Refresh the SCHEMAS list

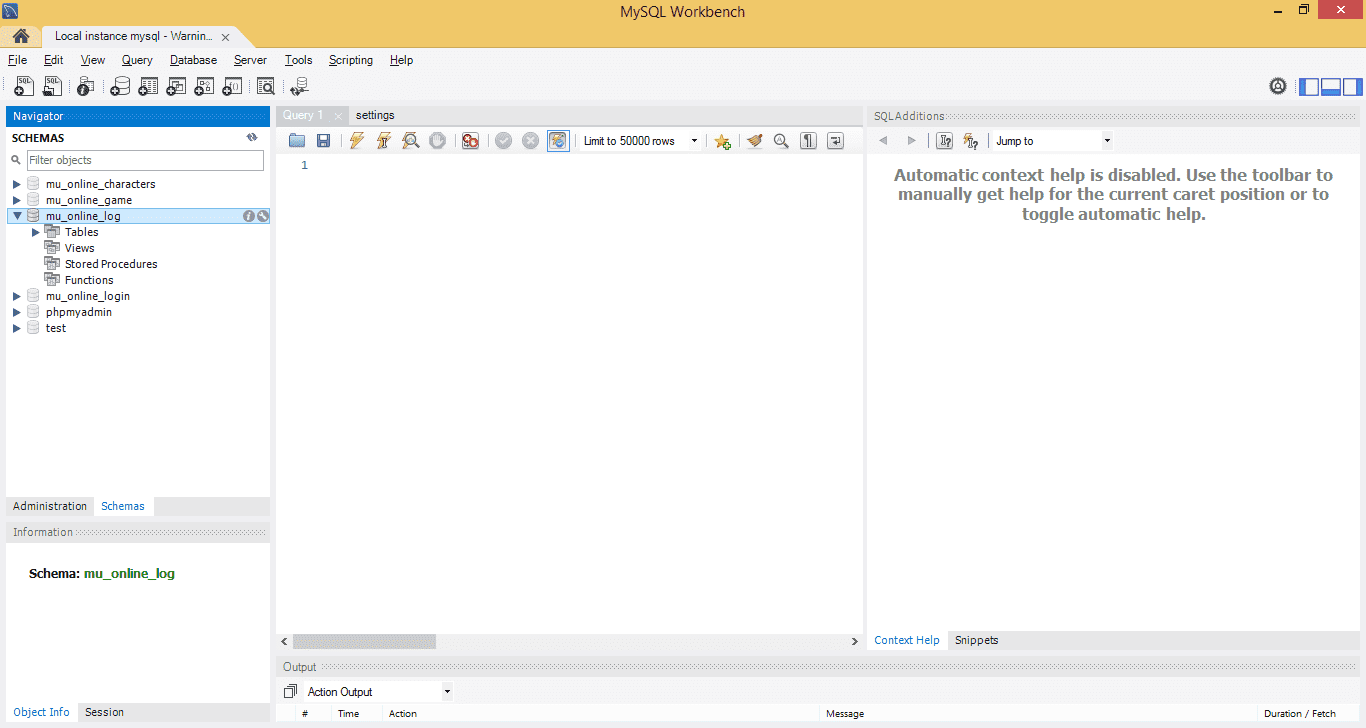coord(252,138)
